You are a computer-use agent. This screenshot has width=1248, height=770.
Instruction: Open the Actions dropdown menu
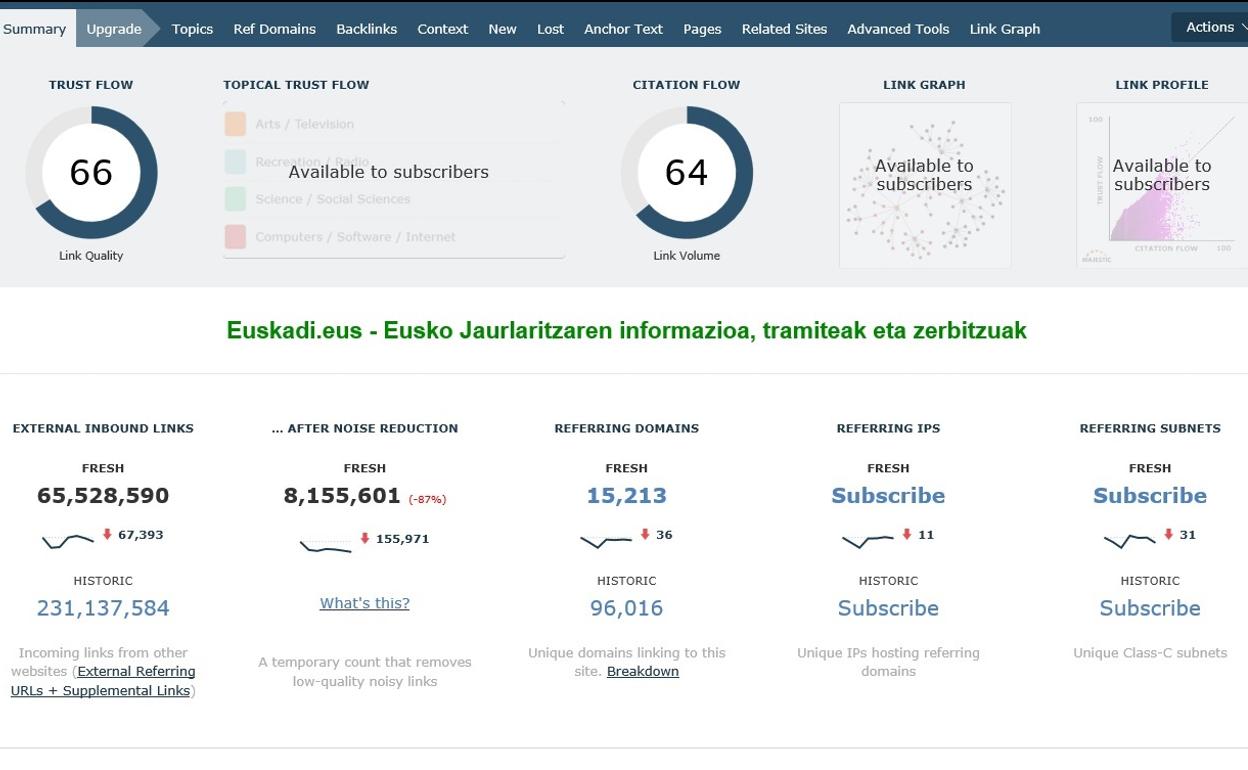pos(1211,27)
